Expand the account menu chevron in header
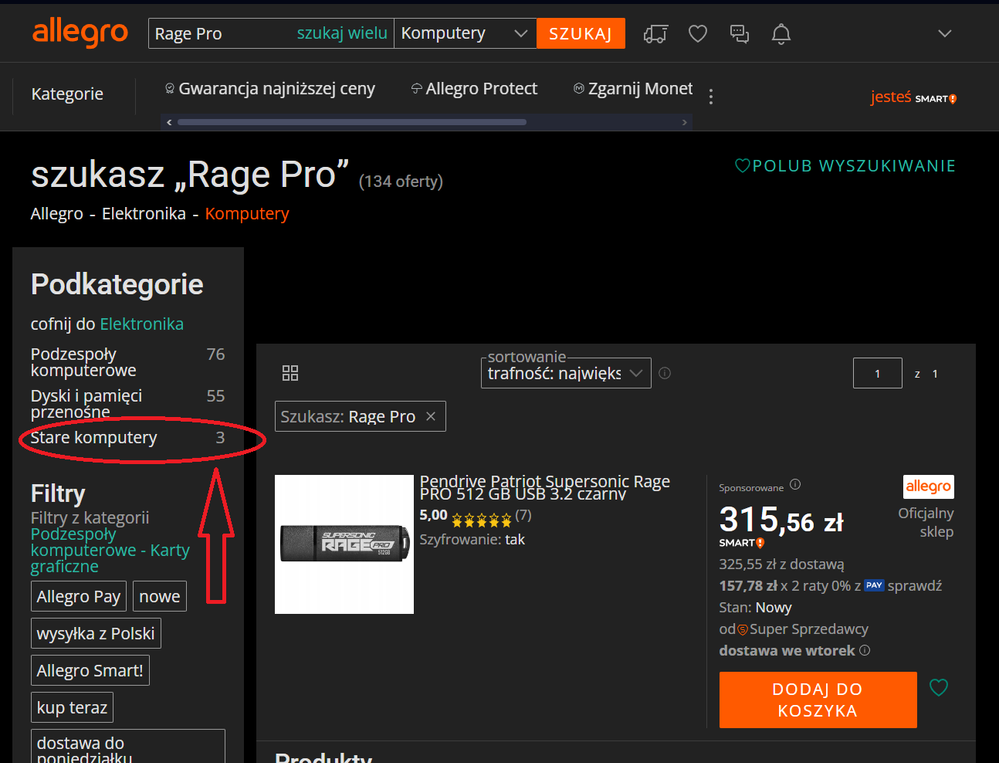 point(945,33)
